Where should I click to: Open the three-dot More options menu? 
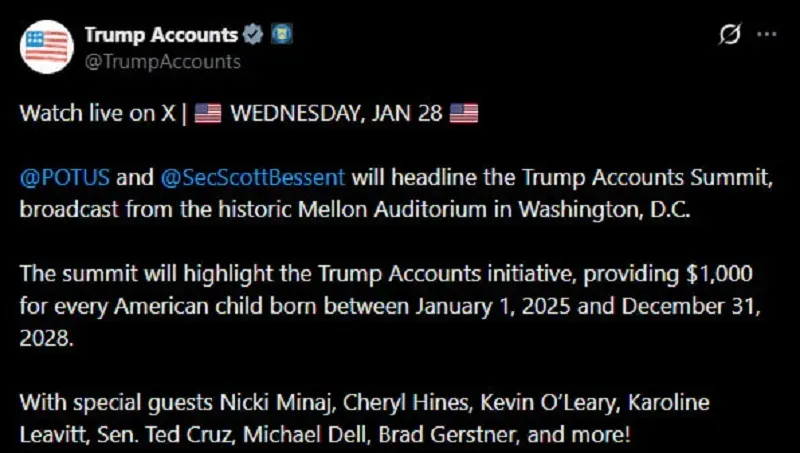[766, 34]
